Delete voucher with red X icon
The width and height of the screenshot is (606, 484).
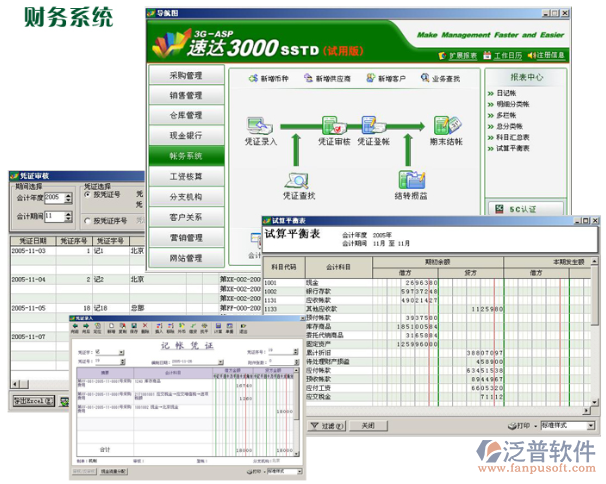pyautogui.click(x=145, y=328)
